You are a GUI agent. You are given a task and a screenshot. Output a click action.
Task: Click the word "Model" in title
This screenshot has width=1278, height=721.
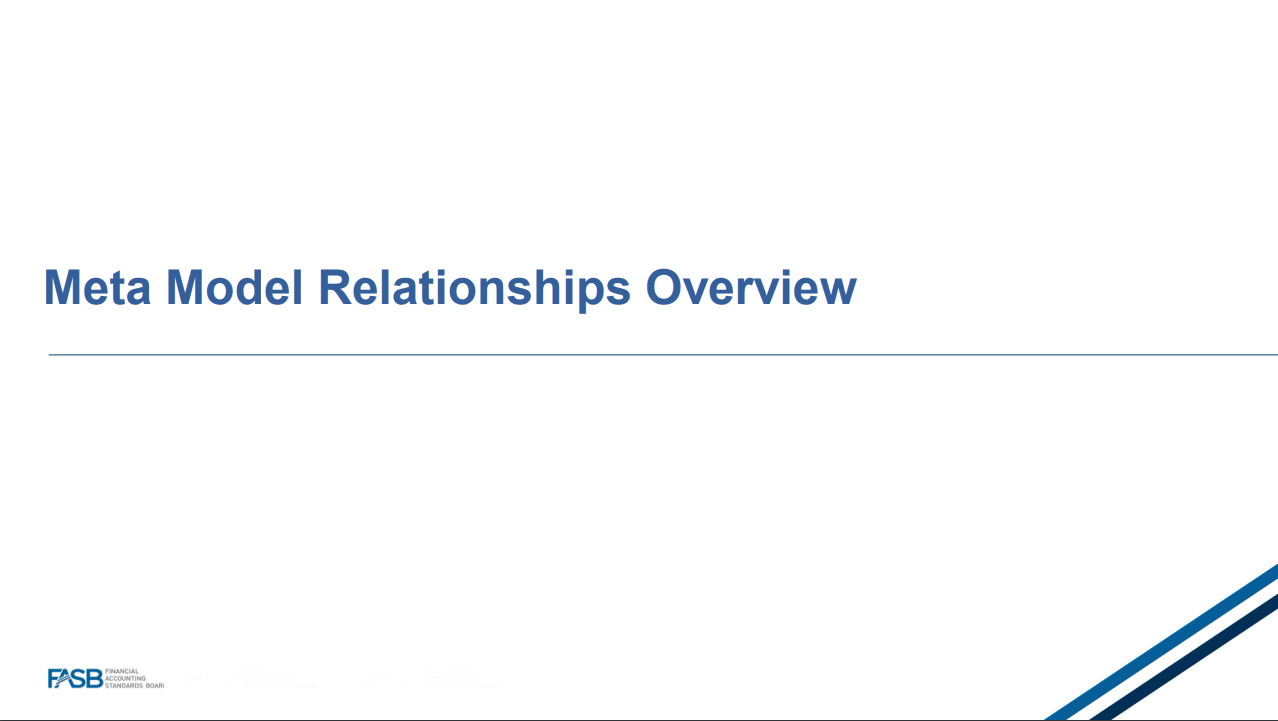coord(234,287)
